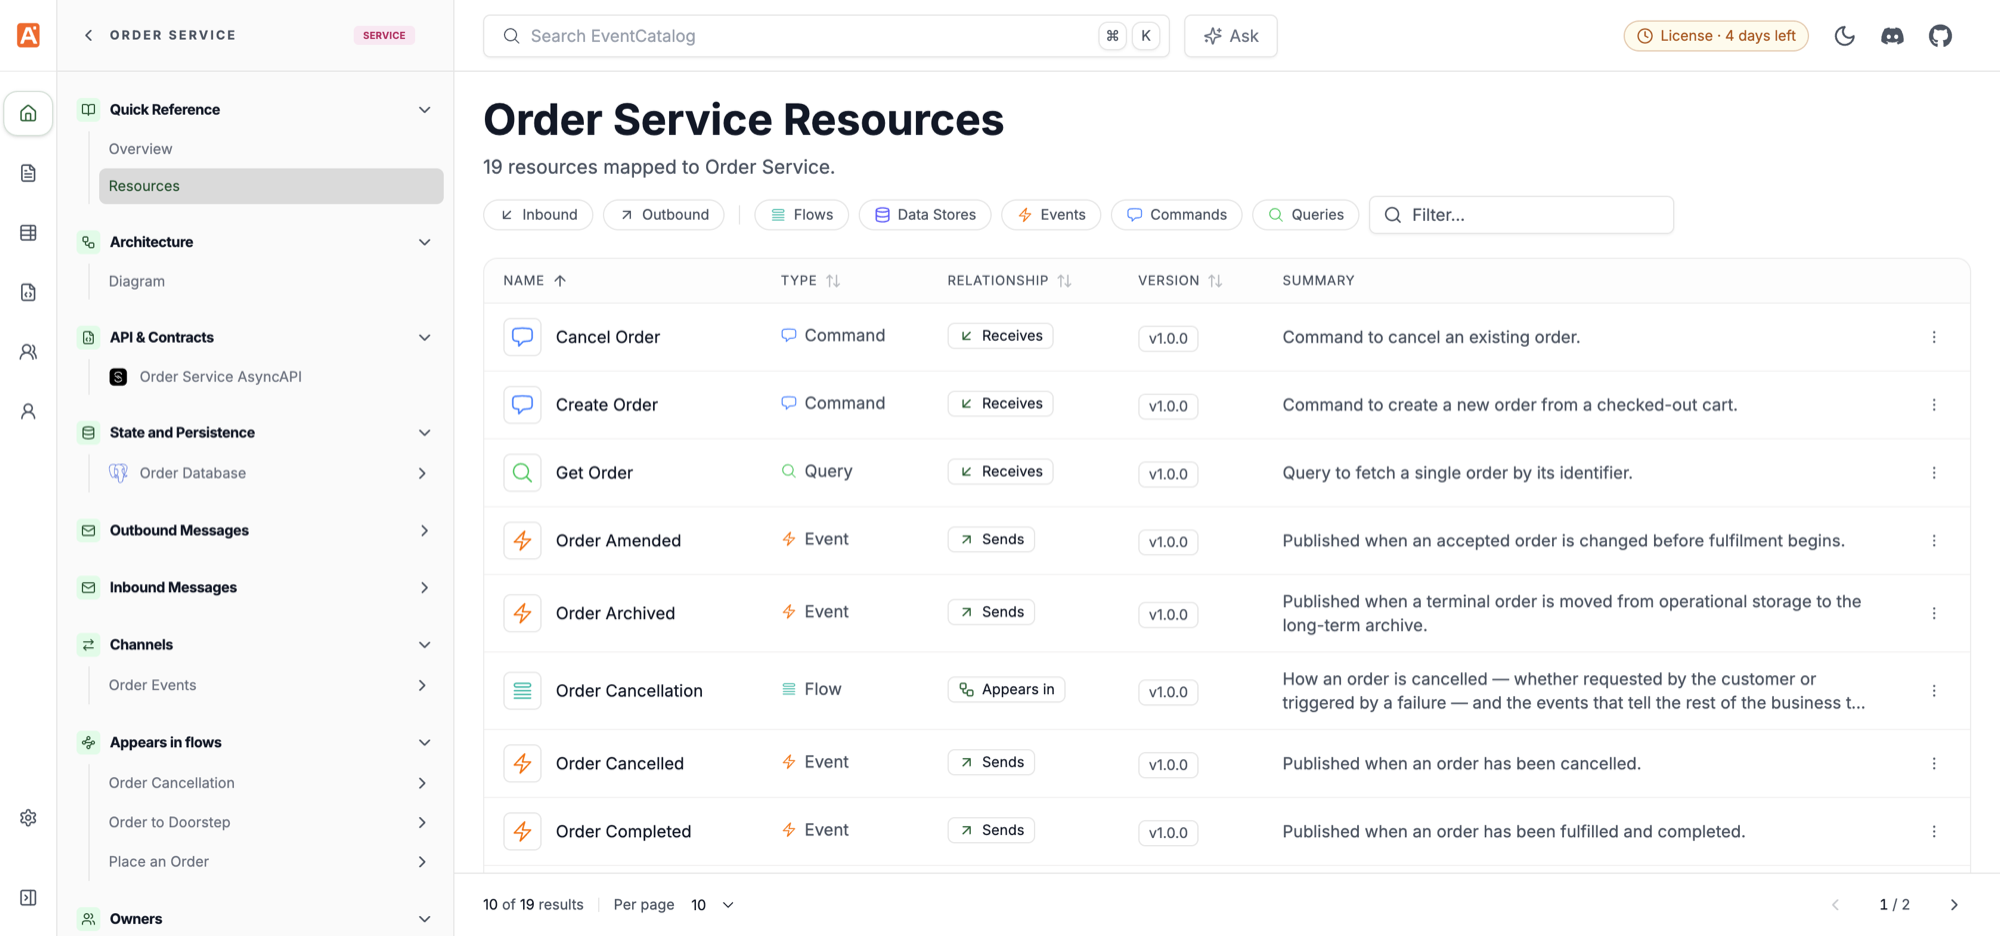Open Diagram under Architecture
The height and width of the screenshot is (936, 2000).
(x=137, y=282)
